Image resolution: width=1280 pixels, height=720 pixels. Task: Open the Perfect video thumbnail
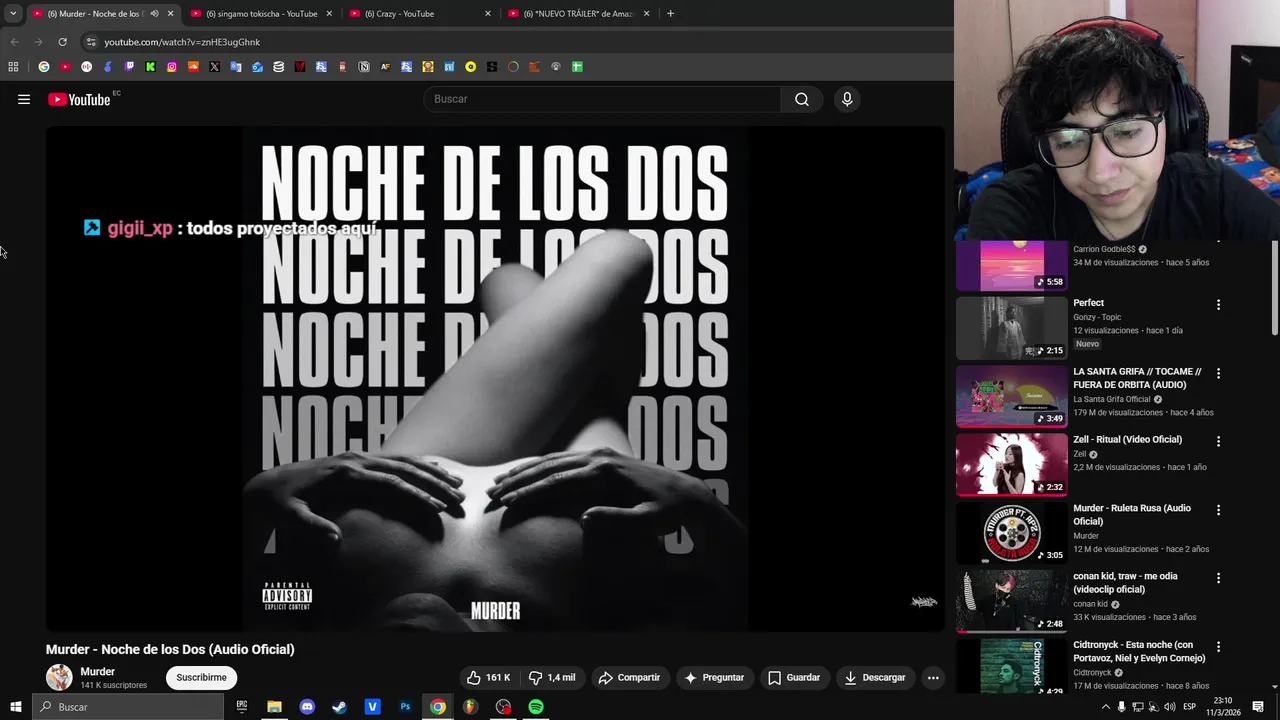(1011, 328)
